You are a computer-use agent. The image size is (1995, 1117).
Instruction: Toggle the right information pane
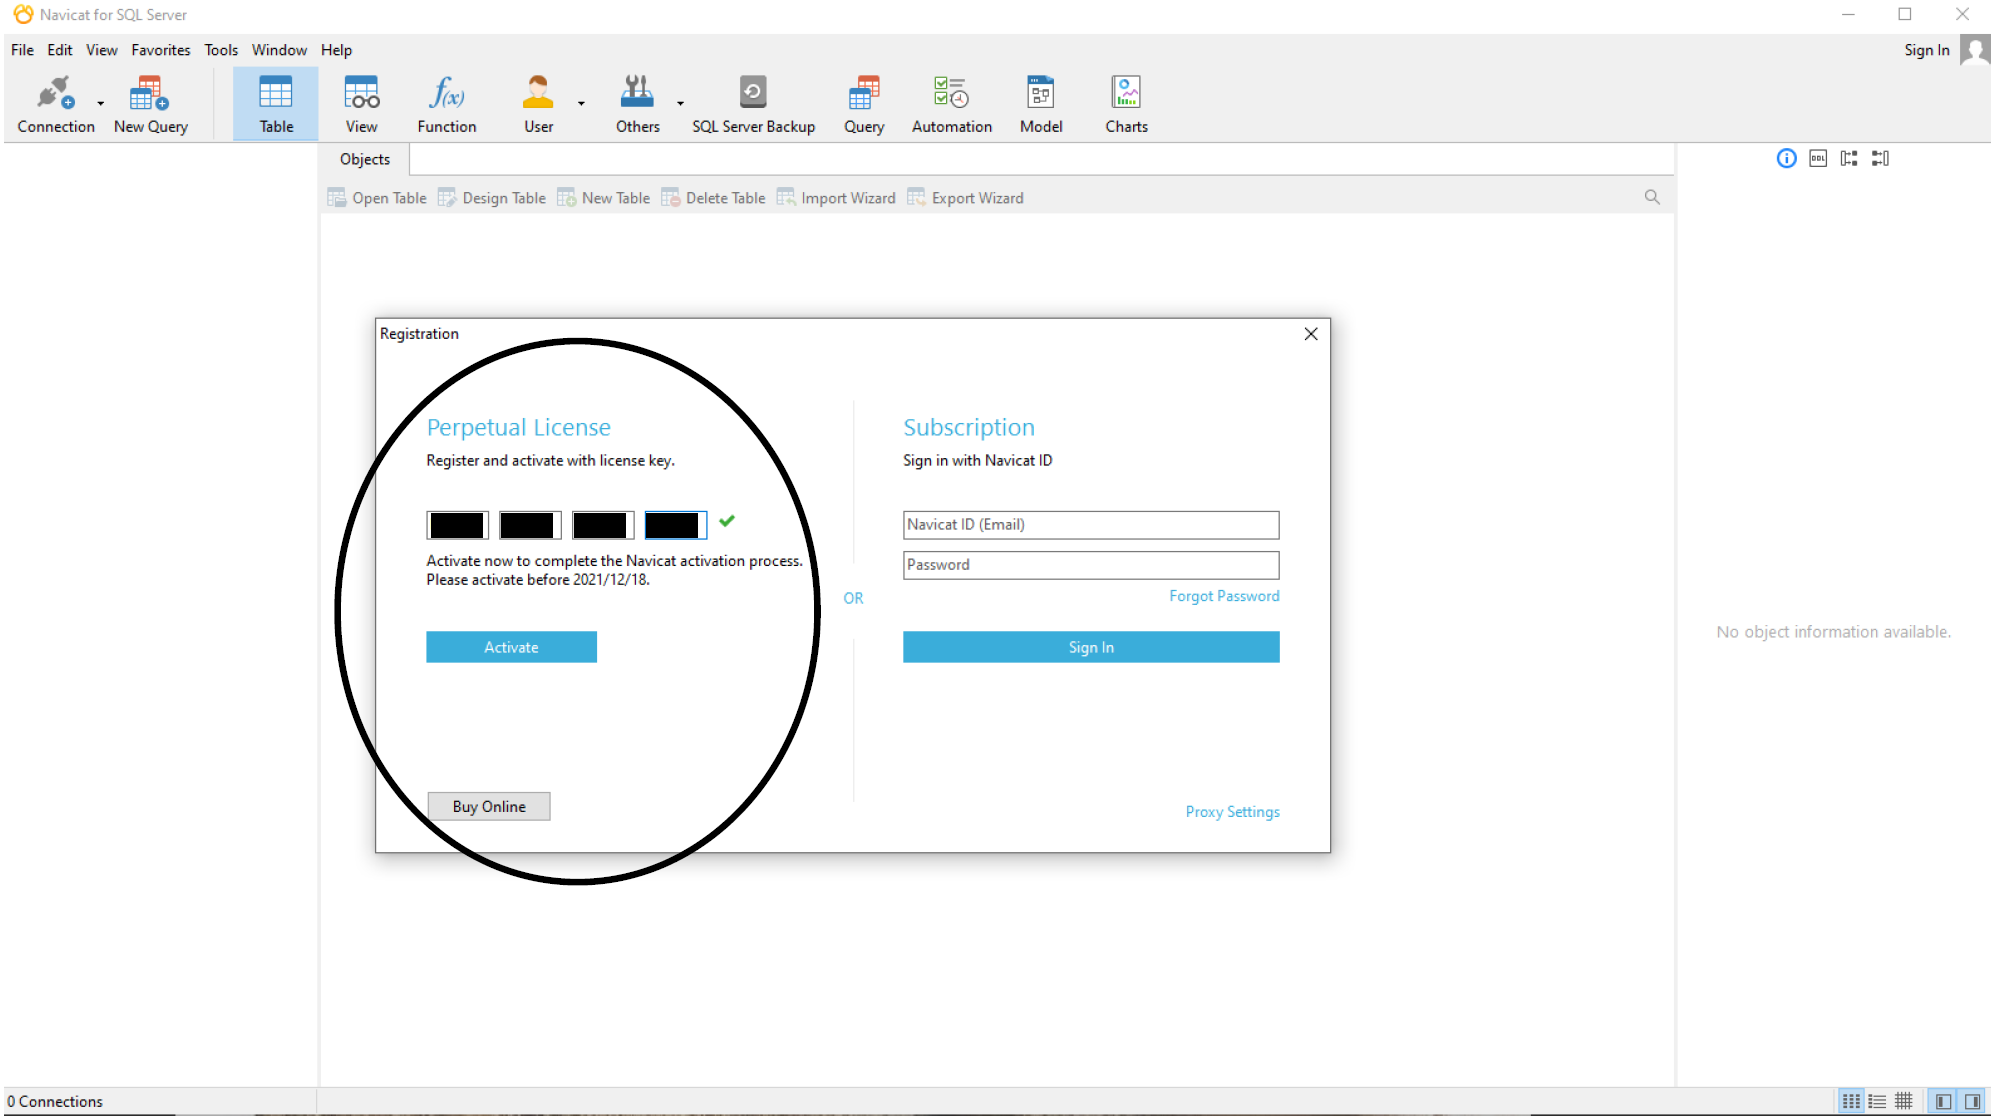click(x=1972, y=1101)
